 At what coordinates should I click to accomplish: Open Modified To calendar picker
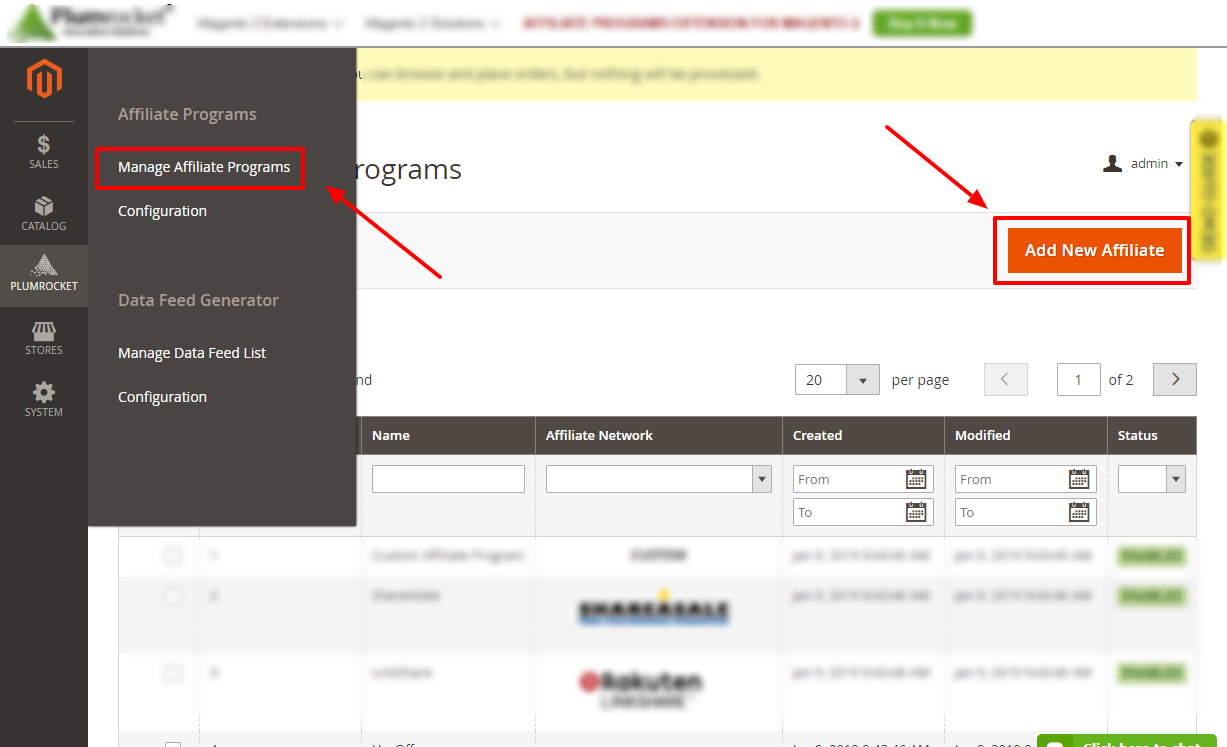(1079, 512)
